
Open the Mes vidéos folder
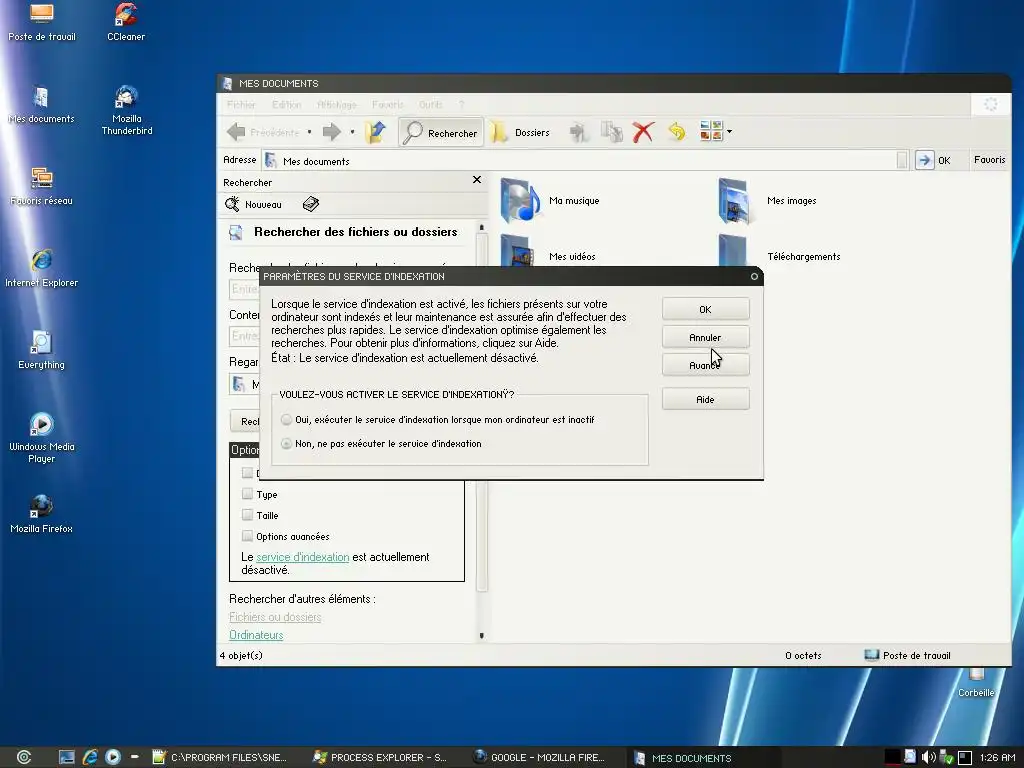549,251
